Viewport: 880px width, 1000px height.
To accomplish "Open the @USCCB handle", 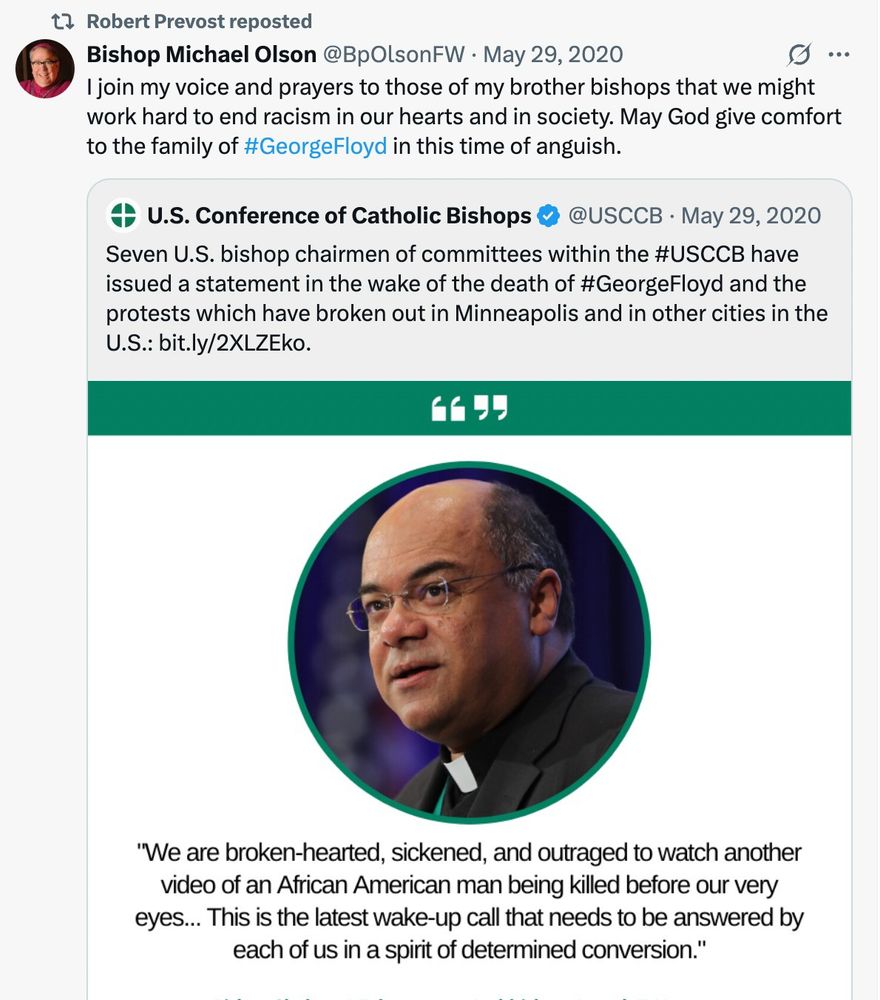I will (615, 216).
